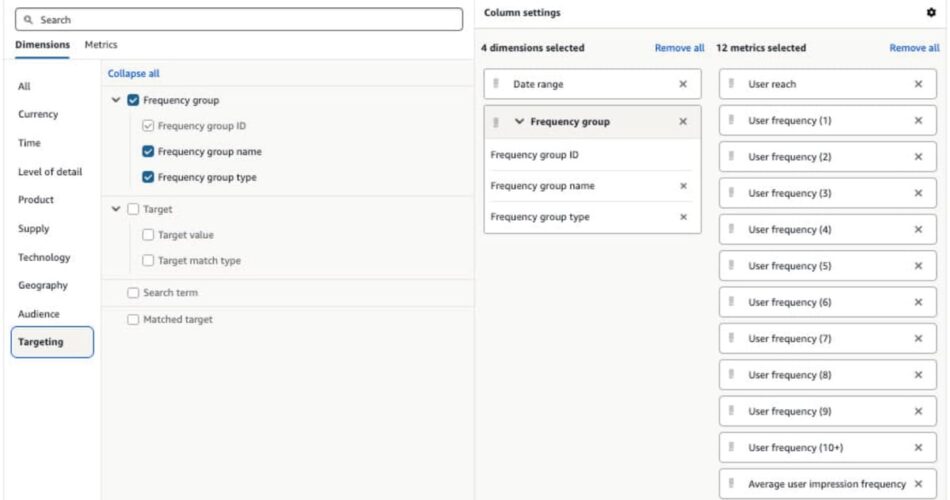This screenshot has width=950, height=500.
Task: Delete the User frequency (10+) metric
Action: click(x=918, y=448)
